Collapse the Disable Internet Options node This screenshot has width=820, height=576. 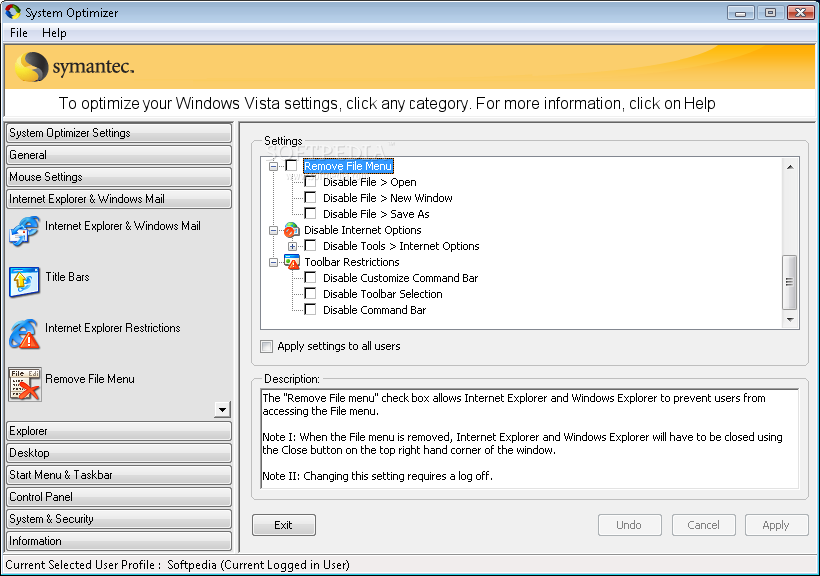273,230
